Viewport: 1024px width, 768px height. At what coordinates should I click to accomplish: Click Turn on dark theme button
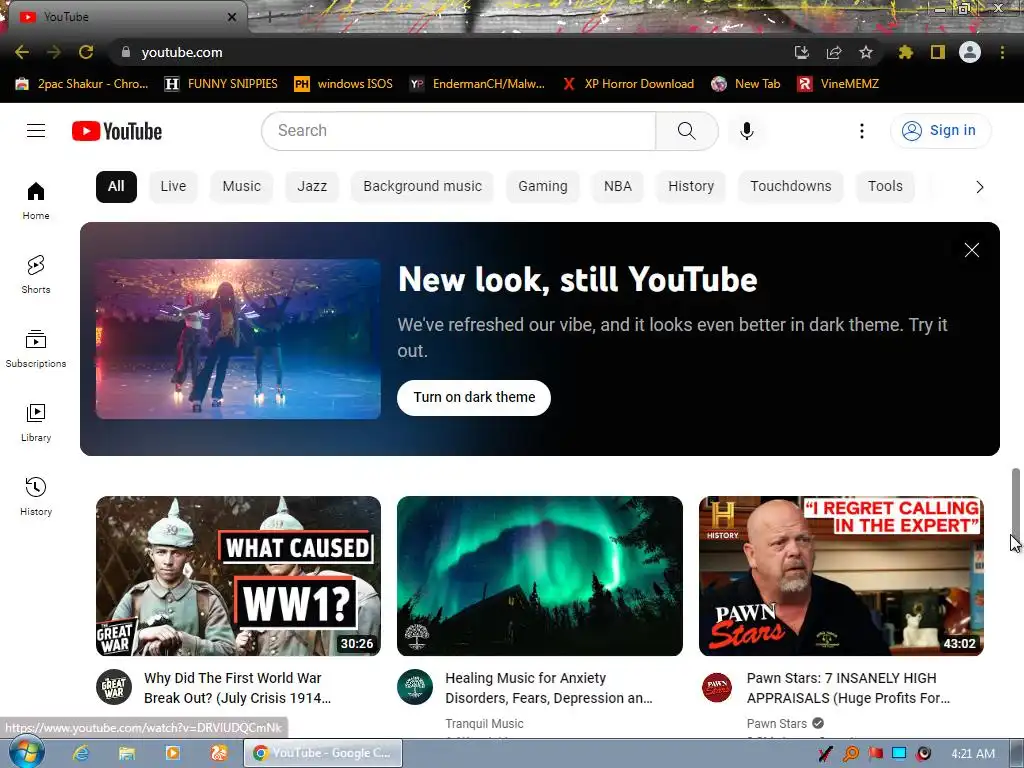474,398
